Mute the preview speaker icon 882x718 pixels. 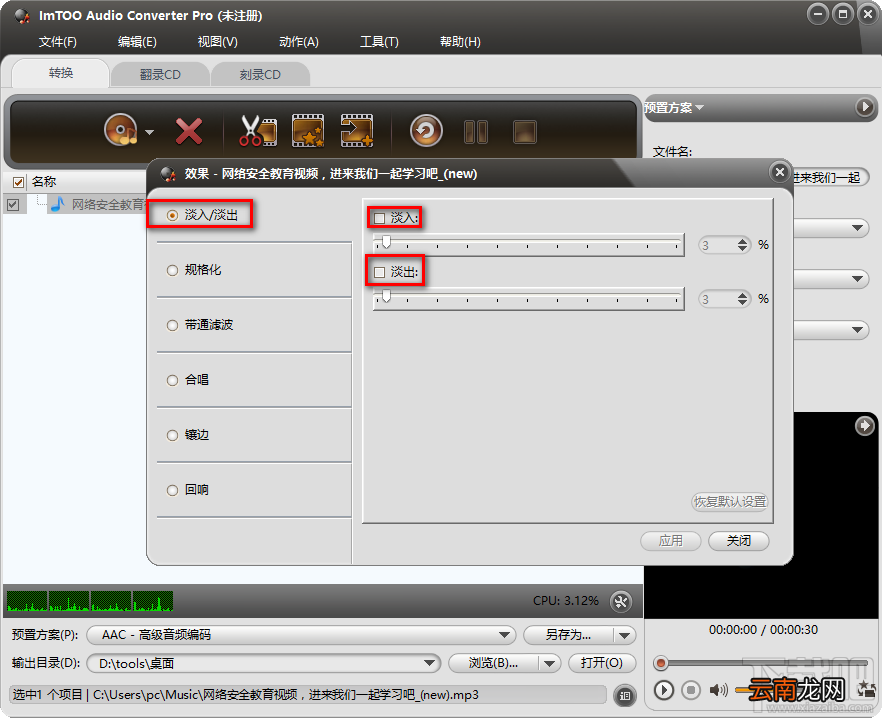[718, 690]
